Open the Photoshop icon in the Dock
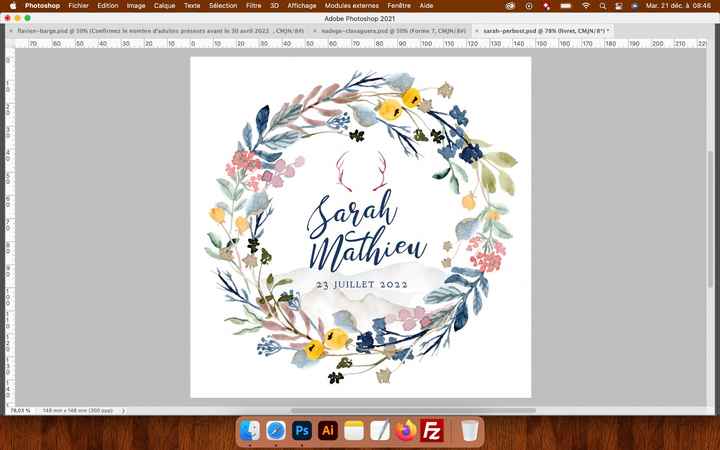Screen dimensions: 720x450 tap(301, 431)
